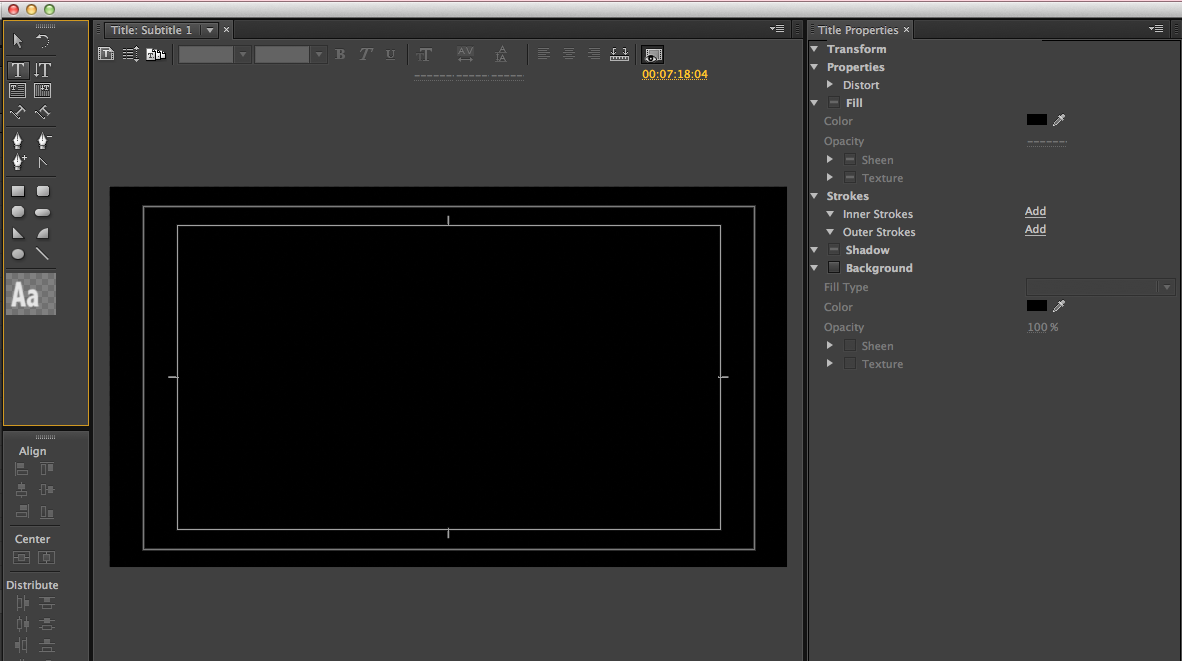Select the Convert Anchor Point tool
The height and width of the screenshot is (661, 1182).
pos(43,161)
